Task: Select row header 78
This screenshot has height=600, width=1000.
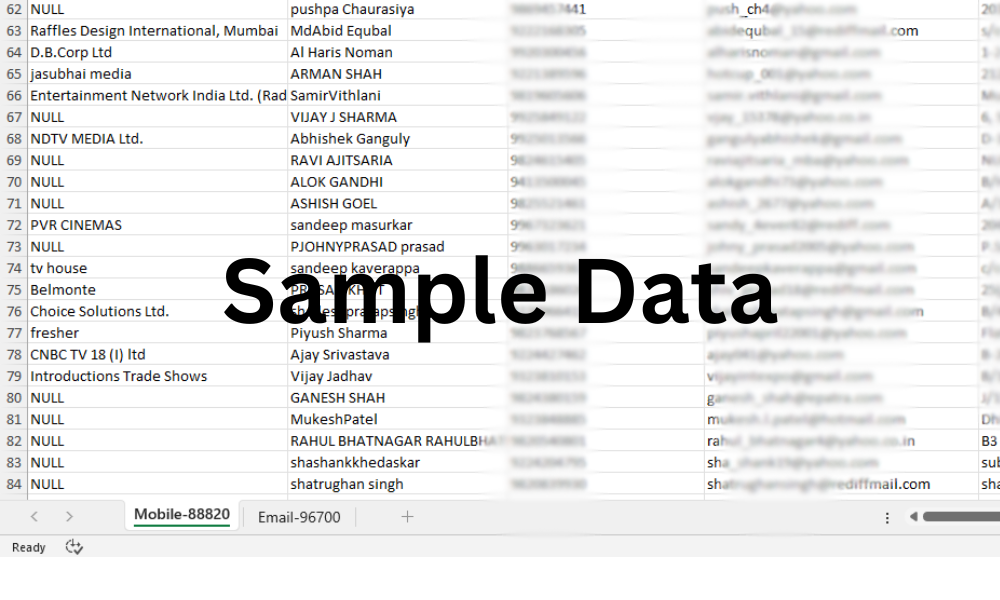Action: [14, 355]
